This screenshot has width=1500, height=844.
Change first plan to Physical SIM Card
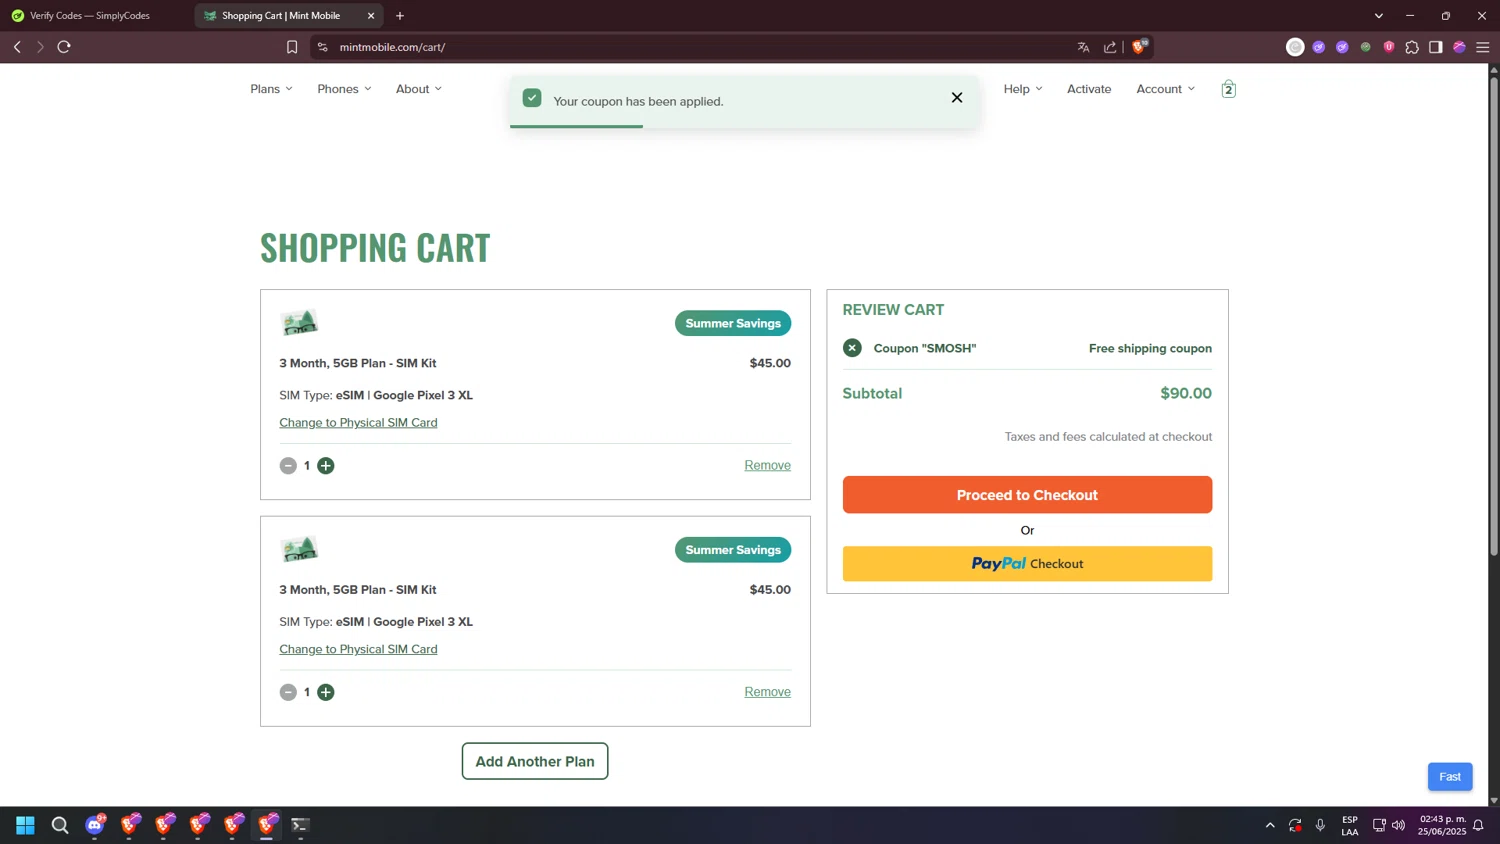click(x=358, y=423)
